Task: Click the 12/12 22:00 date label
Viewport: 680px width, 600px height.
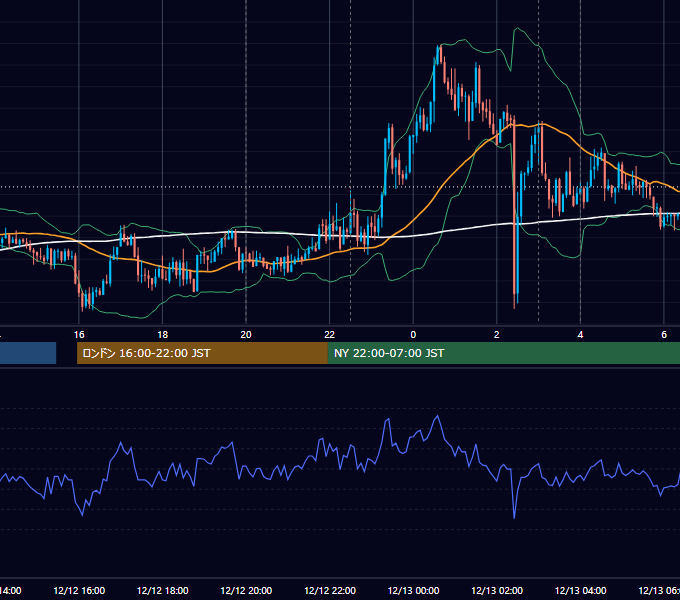Action: pyautogui.click(x=330, y=590)
